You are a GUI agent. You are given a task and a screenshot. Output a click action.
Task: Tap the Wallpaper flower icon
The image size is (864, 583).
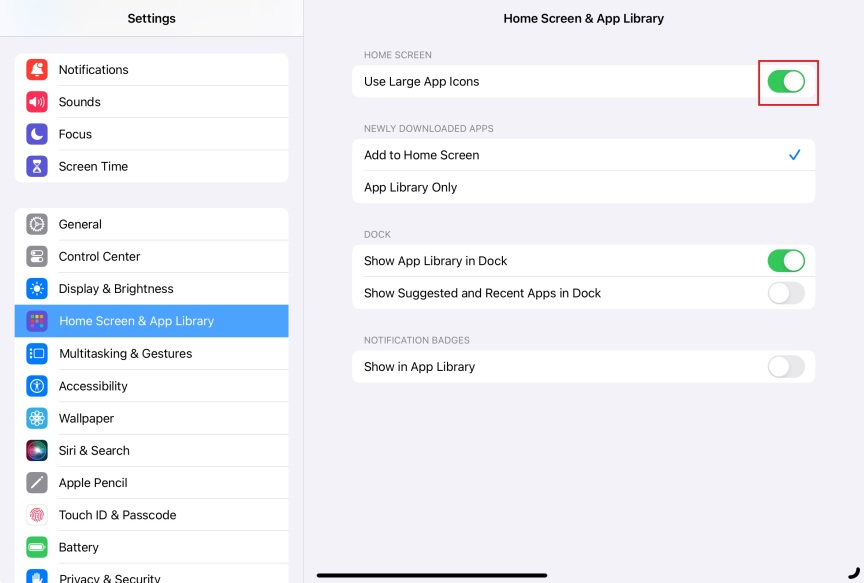pyautogui.click(x=37, y=418)
